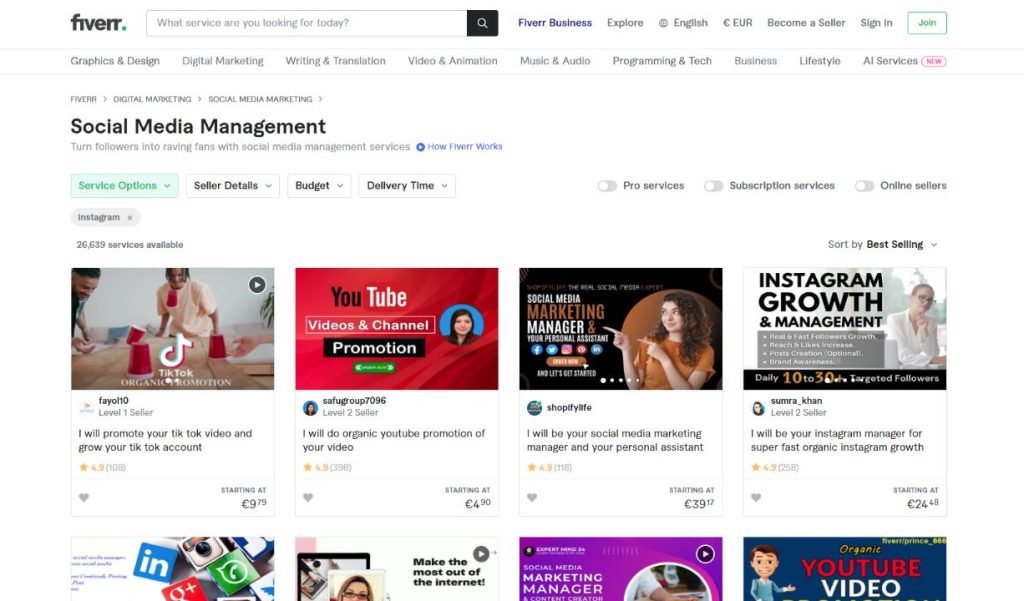The width and height of the screenshot is (1024, 601).
Task: Open How Fiverr Works link
Action: coord(465,147)
